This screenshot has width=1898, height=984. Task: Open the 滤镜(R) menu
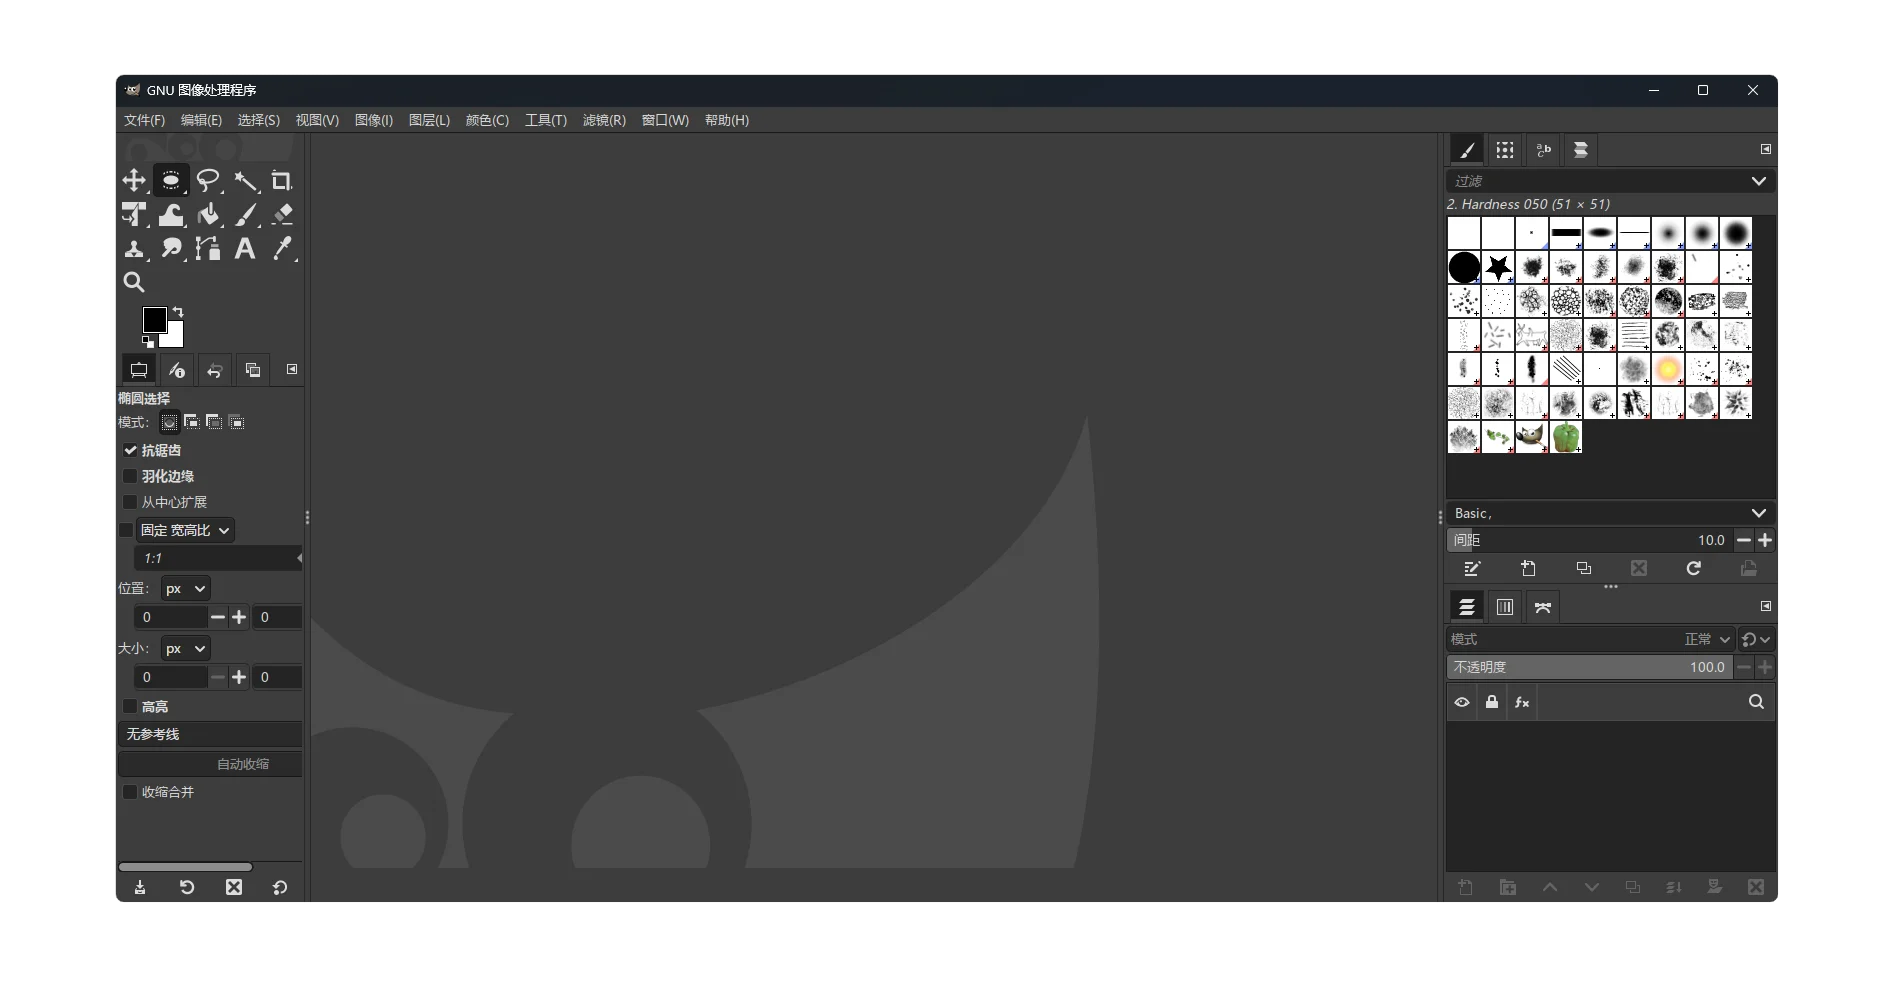coord(604,120)
